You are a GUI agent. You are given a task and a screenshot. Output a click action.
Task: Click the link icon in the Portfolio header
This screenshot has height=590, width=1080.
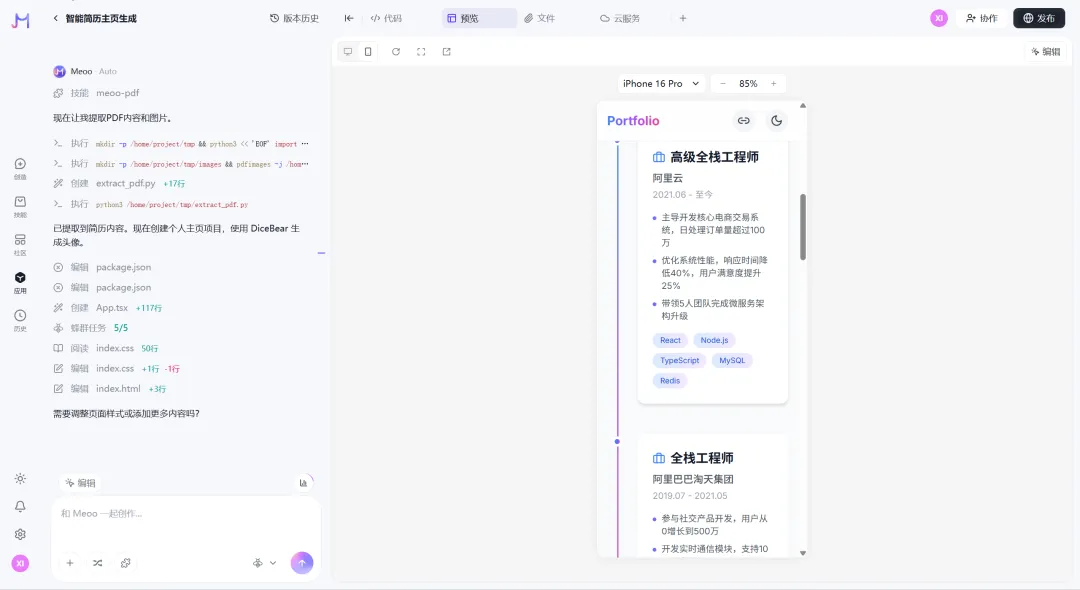click(x=744, y=120)
